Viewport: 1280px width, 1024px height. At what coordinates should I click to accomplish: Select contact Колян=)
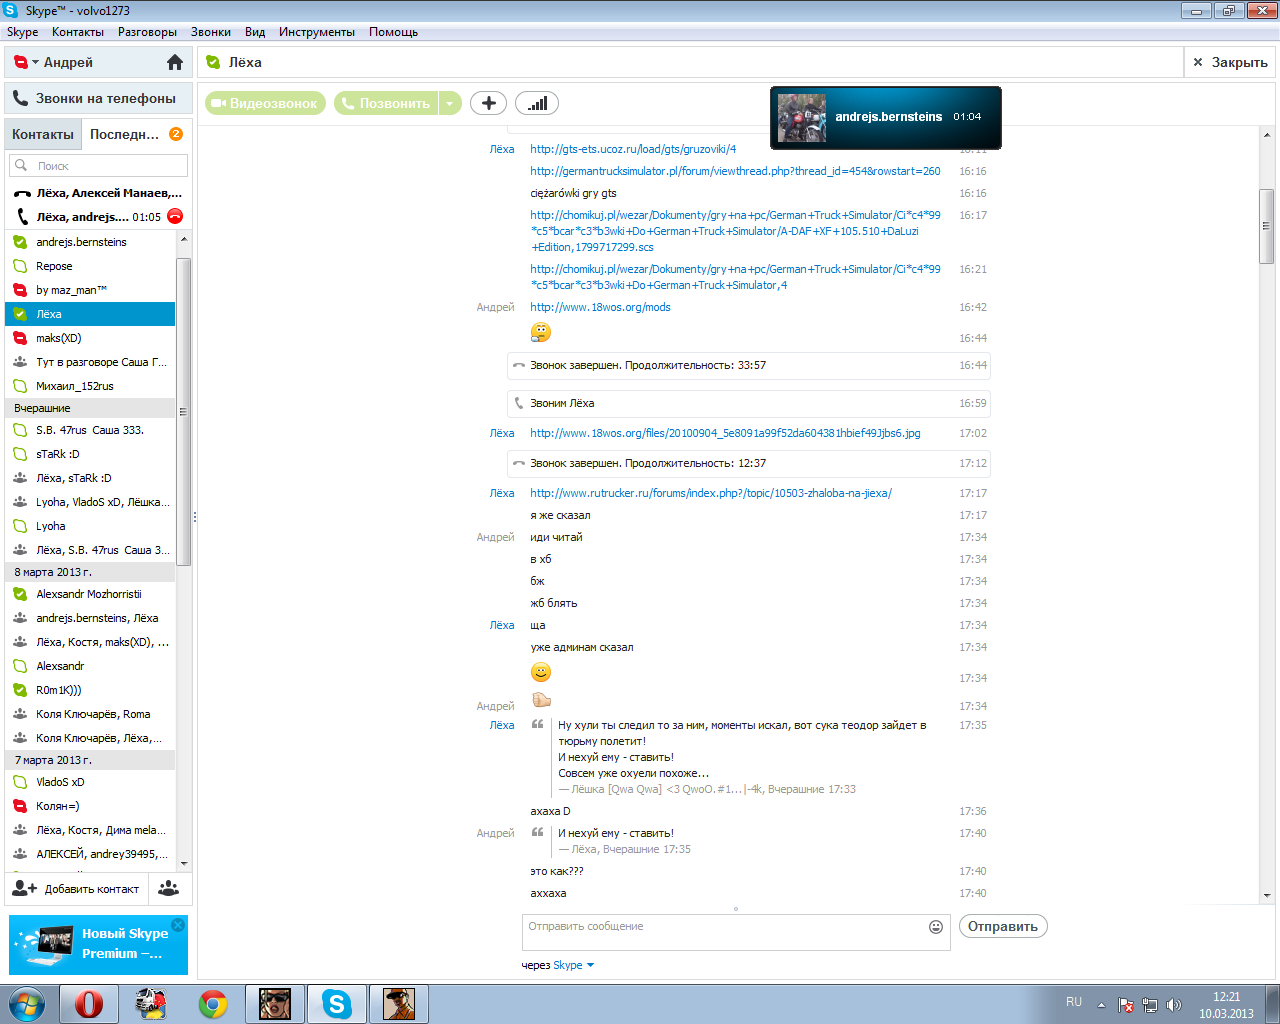91,806
